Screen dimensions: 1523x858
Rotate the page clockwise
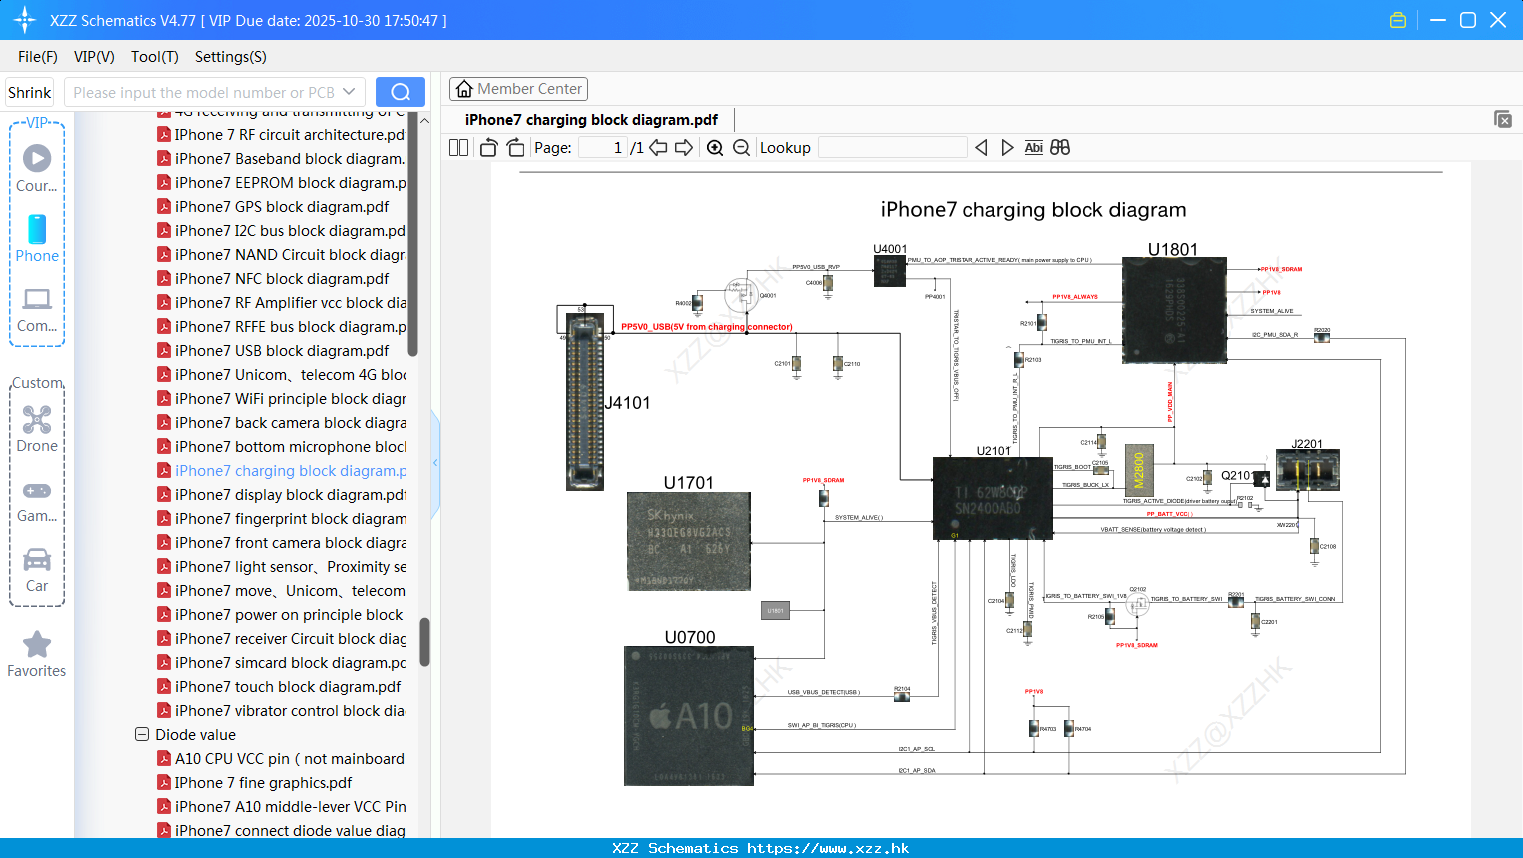(x=515, y=147)
